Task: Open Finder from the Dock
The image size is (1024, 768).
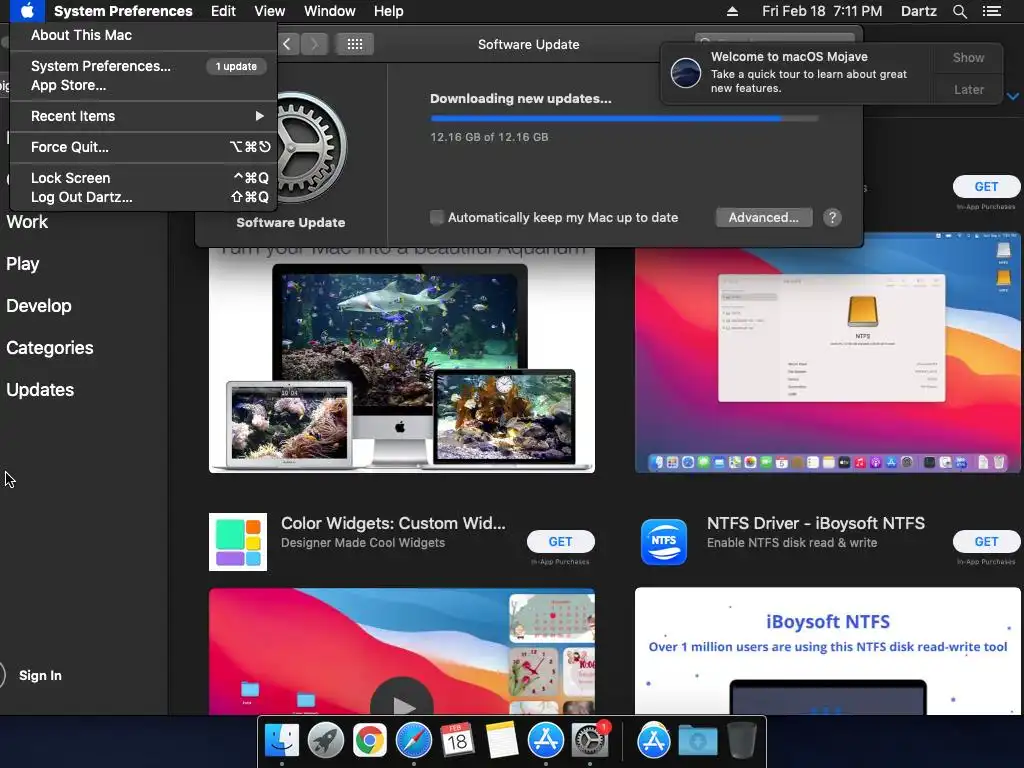Action: 281,741
